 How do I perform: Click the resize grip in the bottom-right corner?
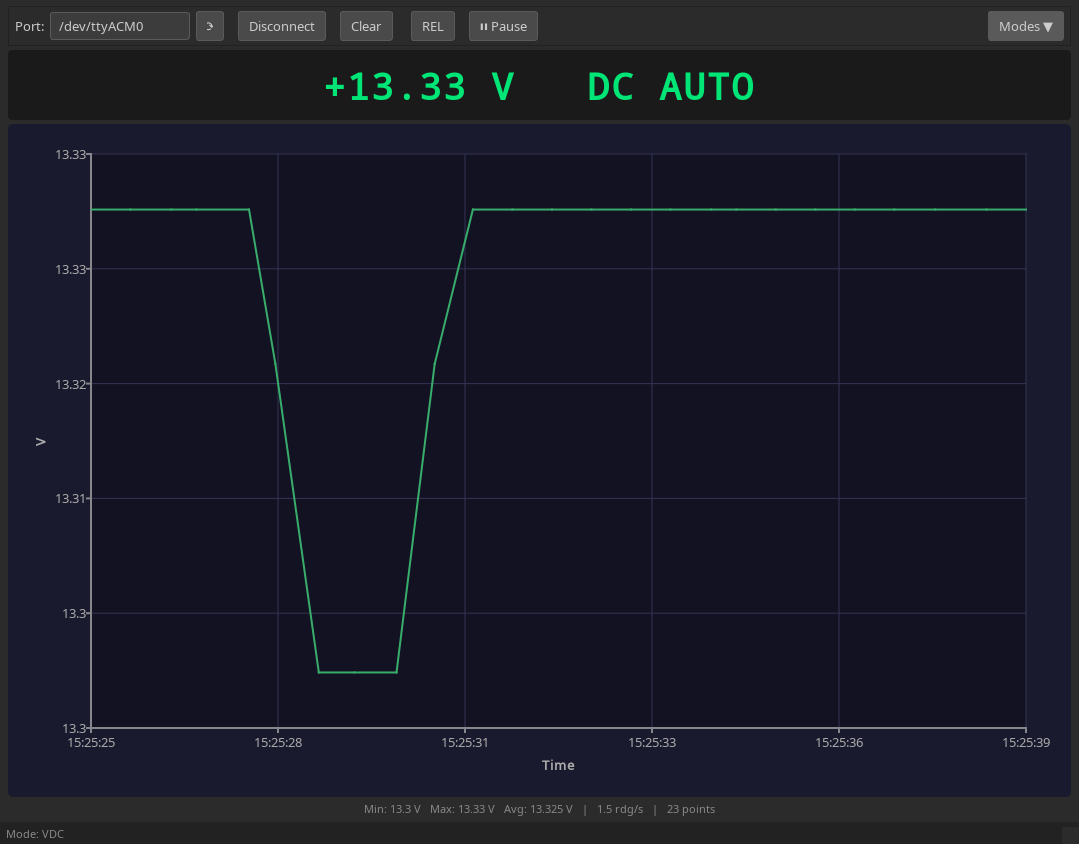click(1069, 834)
